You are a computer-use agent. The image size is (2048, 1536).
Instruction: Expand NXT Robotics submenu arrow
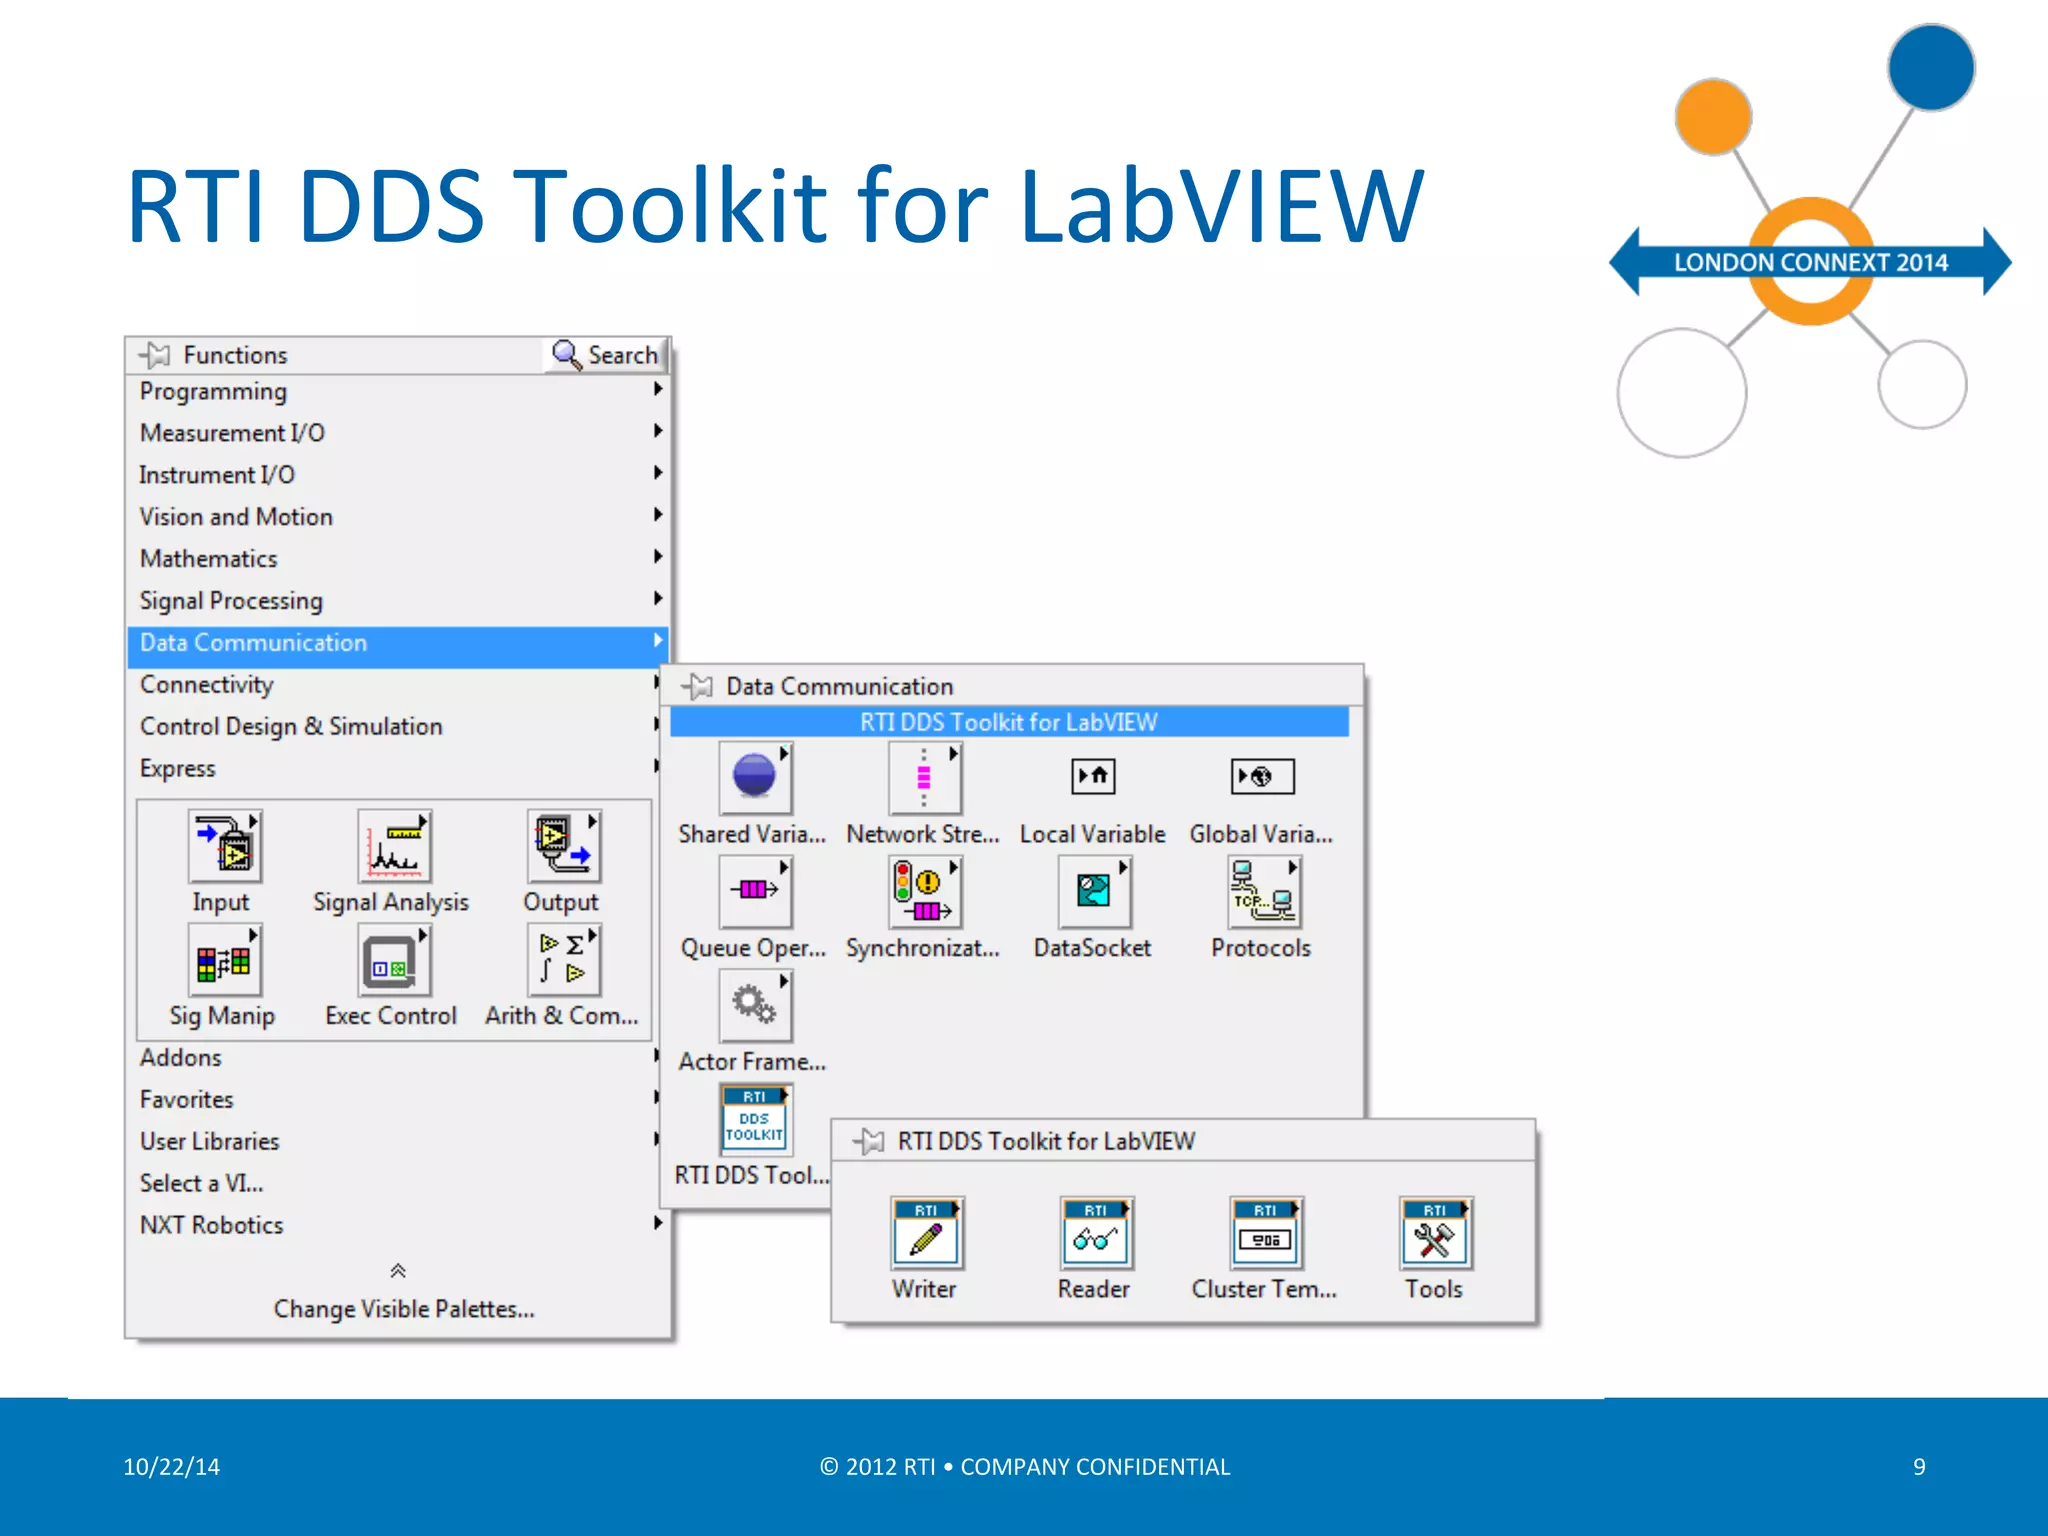[x=657, y=1223]
